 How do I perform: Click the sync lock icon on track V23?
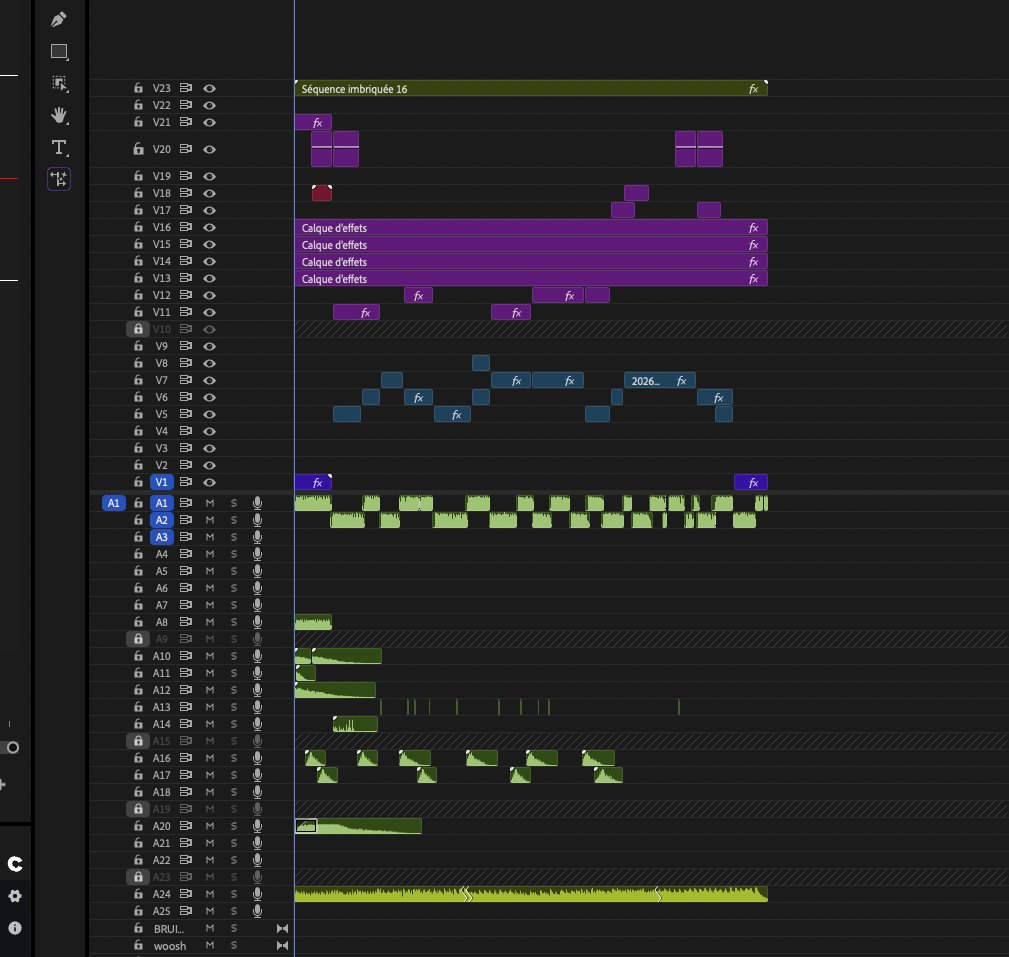tap(183, 88)
